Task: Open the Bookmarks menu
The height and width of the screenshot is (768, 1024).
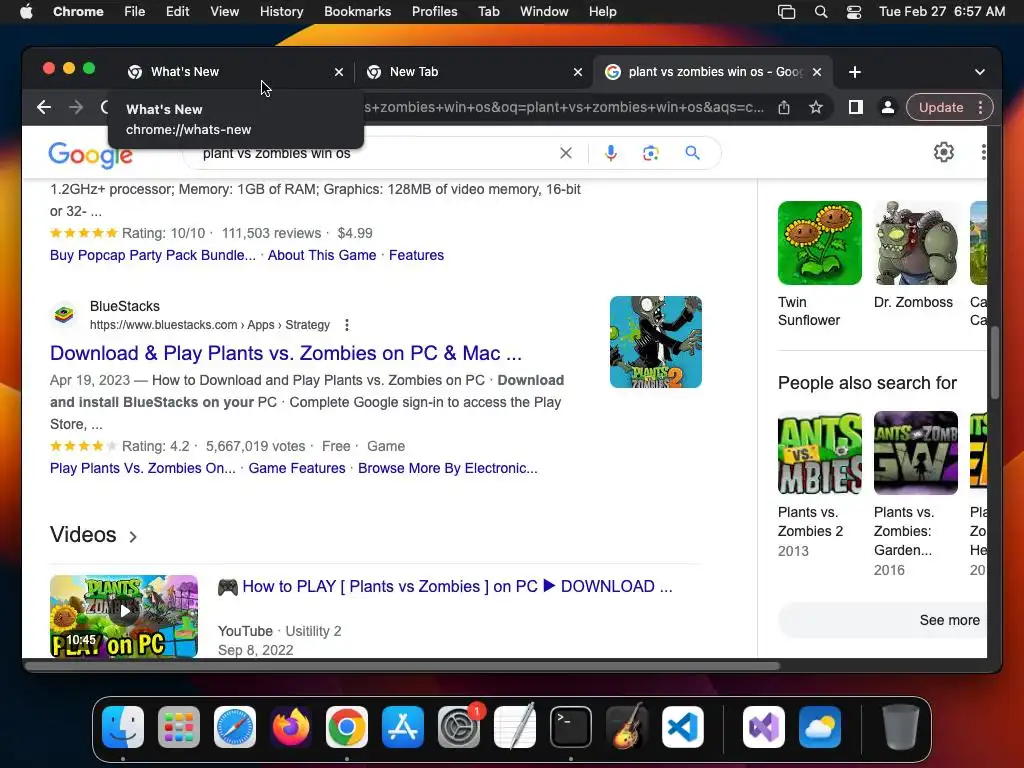Action: (357, 12)
